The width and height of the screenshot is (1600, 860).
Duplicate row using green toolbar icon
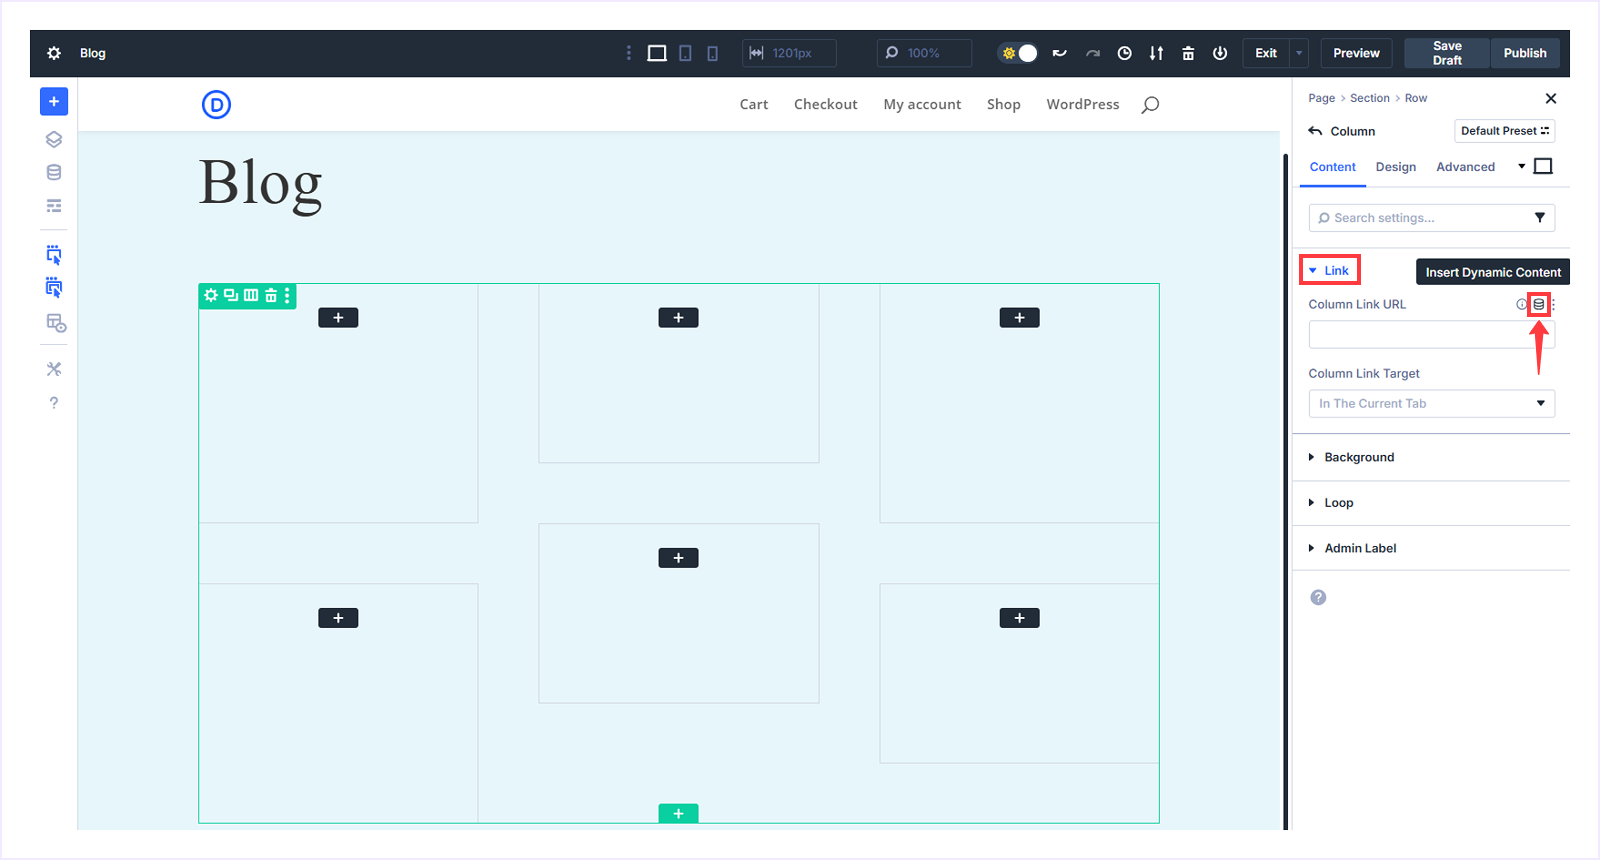[231, 295]
